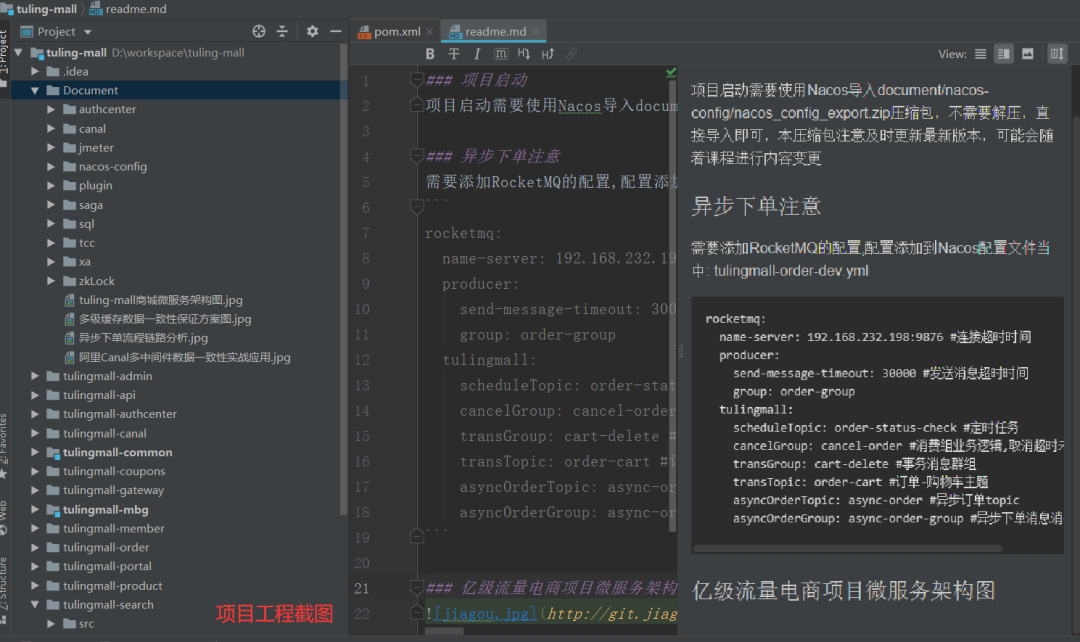Switch view to editor only
This screenshot has width=1080, height=642.
click(980, 54)
